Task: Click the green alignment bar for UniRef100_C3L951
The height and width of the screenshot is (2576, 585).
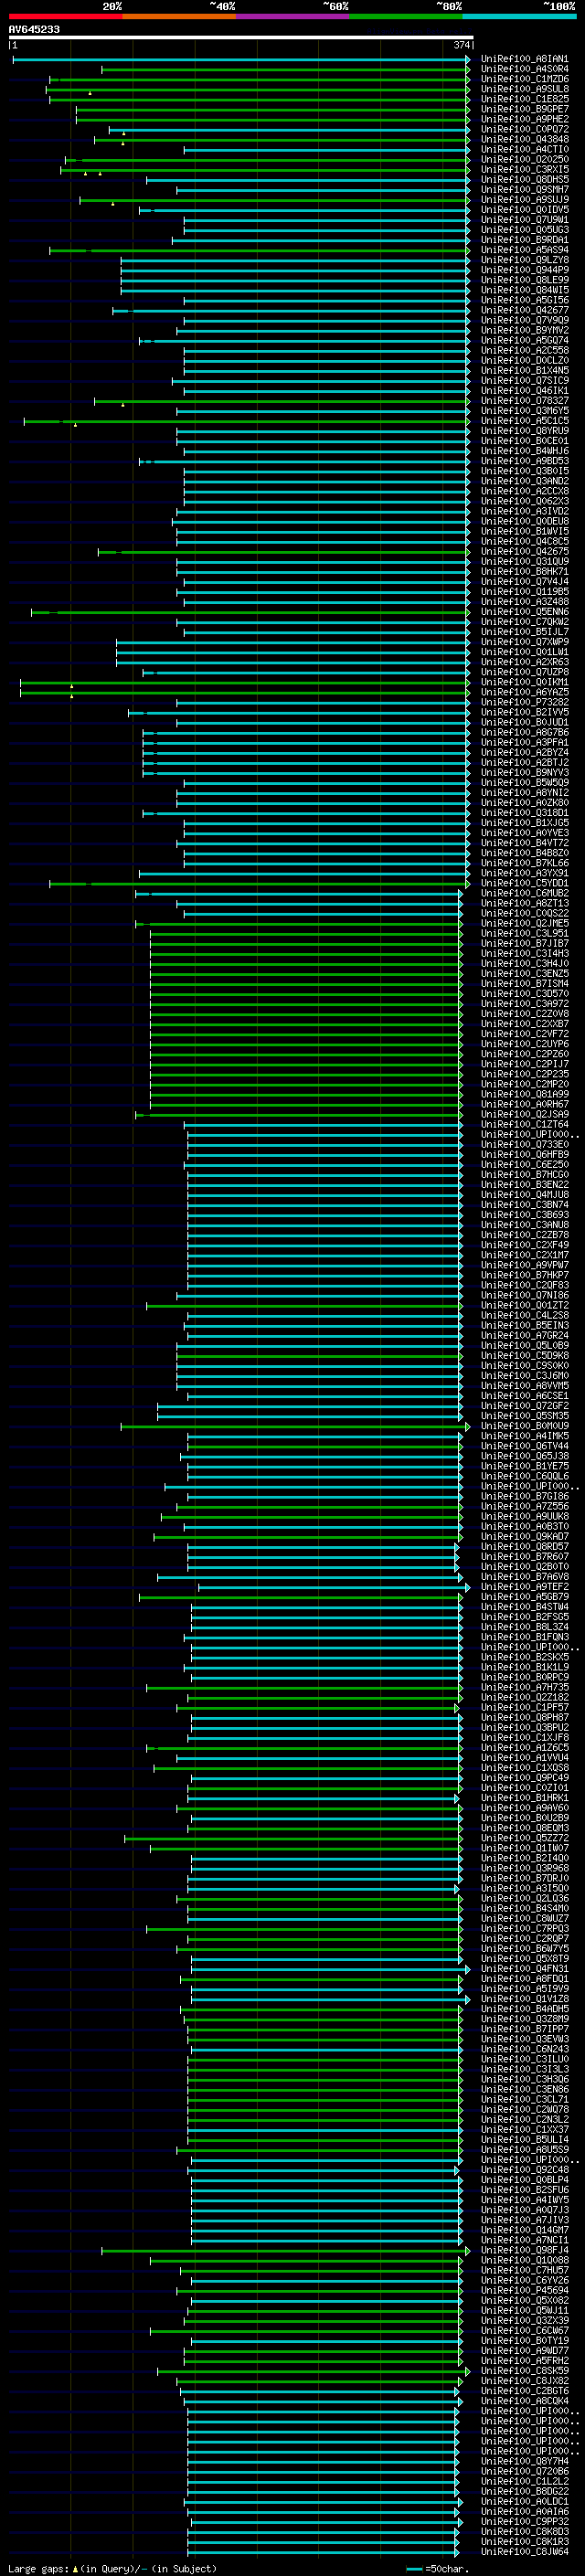Action: (x=306, y=933)
